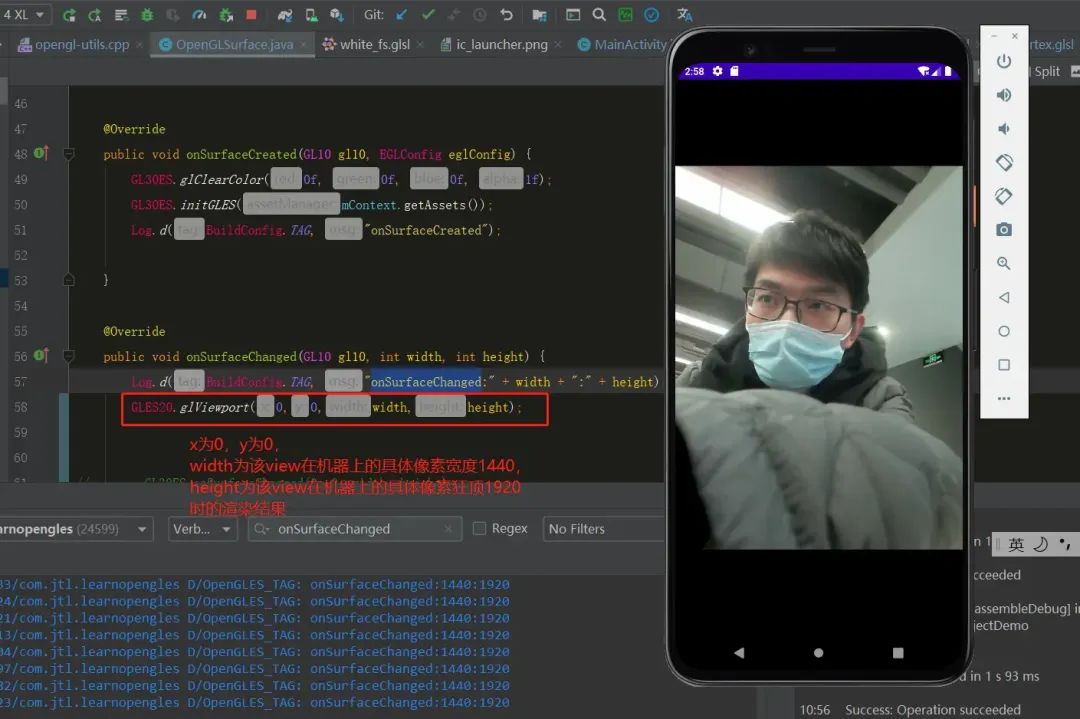Viewport: 1080px width, 719px height.
Task: Take a screenshot with the emulator camera icon
Action: (x=1004, y=229)
